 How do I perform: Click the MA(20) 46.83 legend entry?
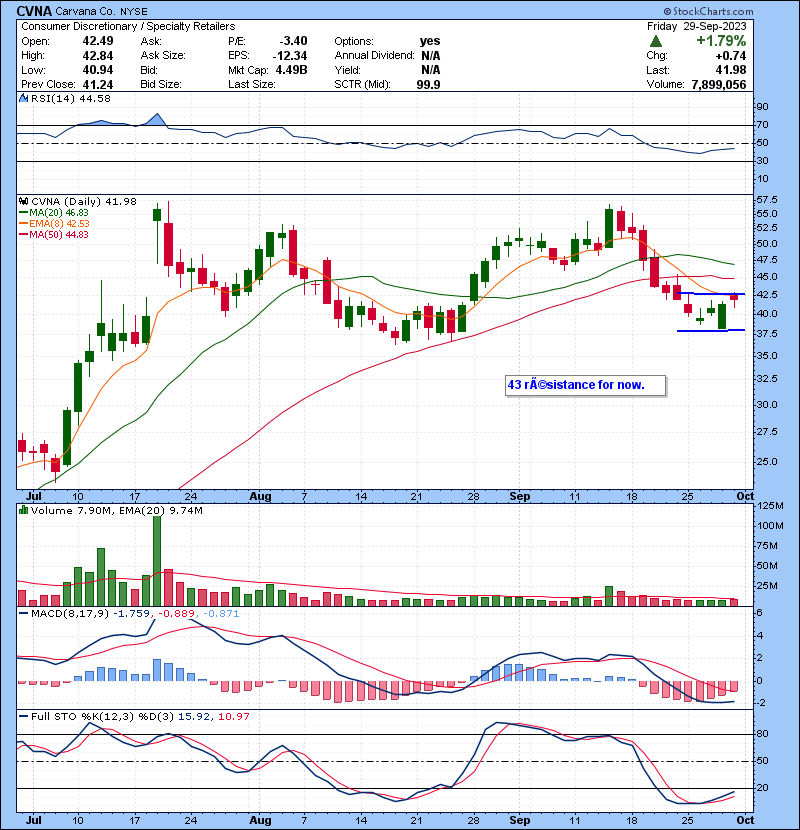point(54,212)
